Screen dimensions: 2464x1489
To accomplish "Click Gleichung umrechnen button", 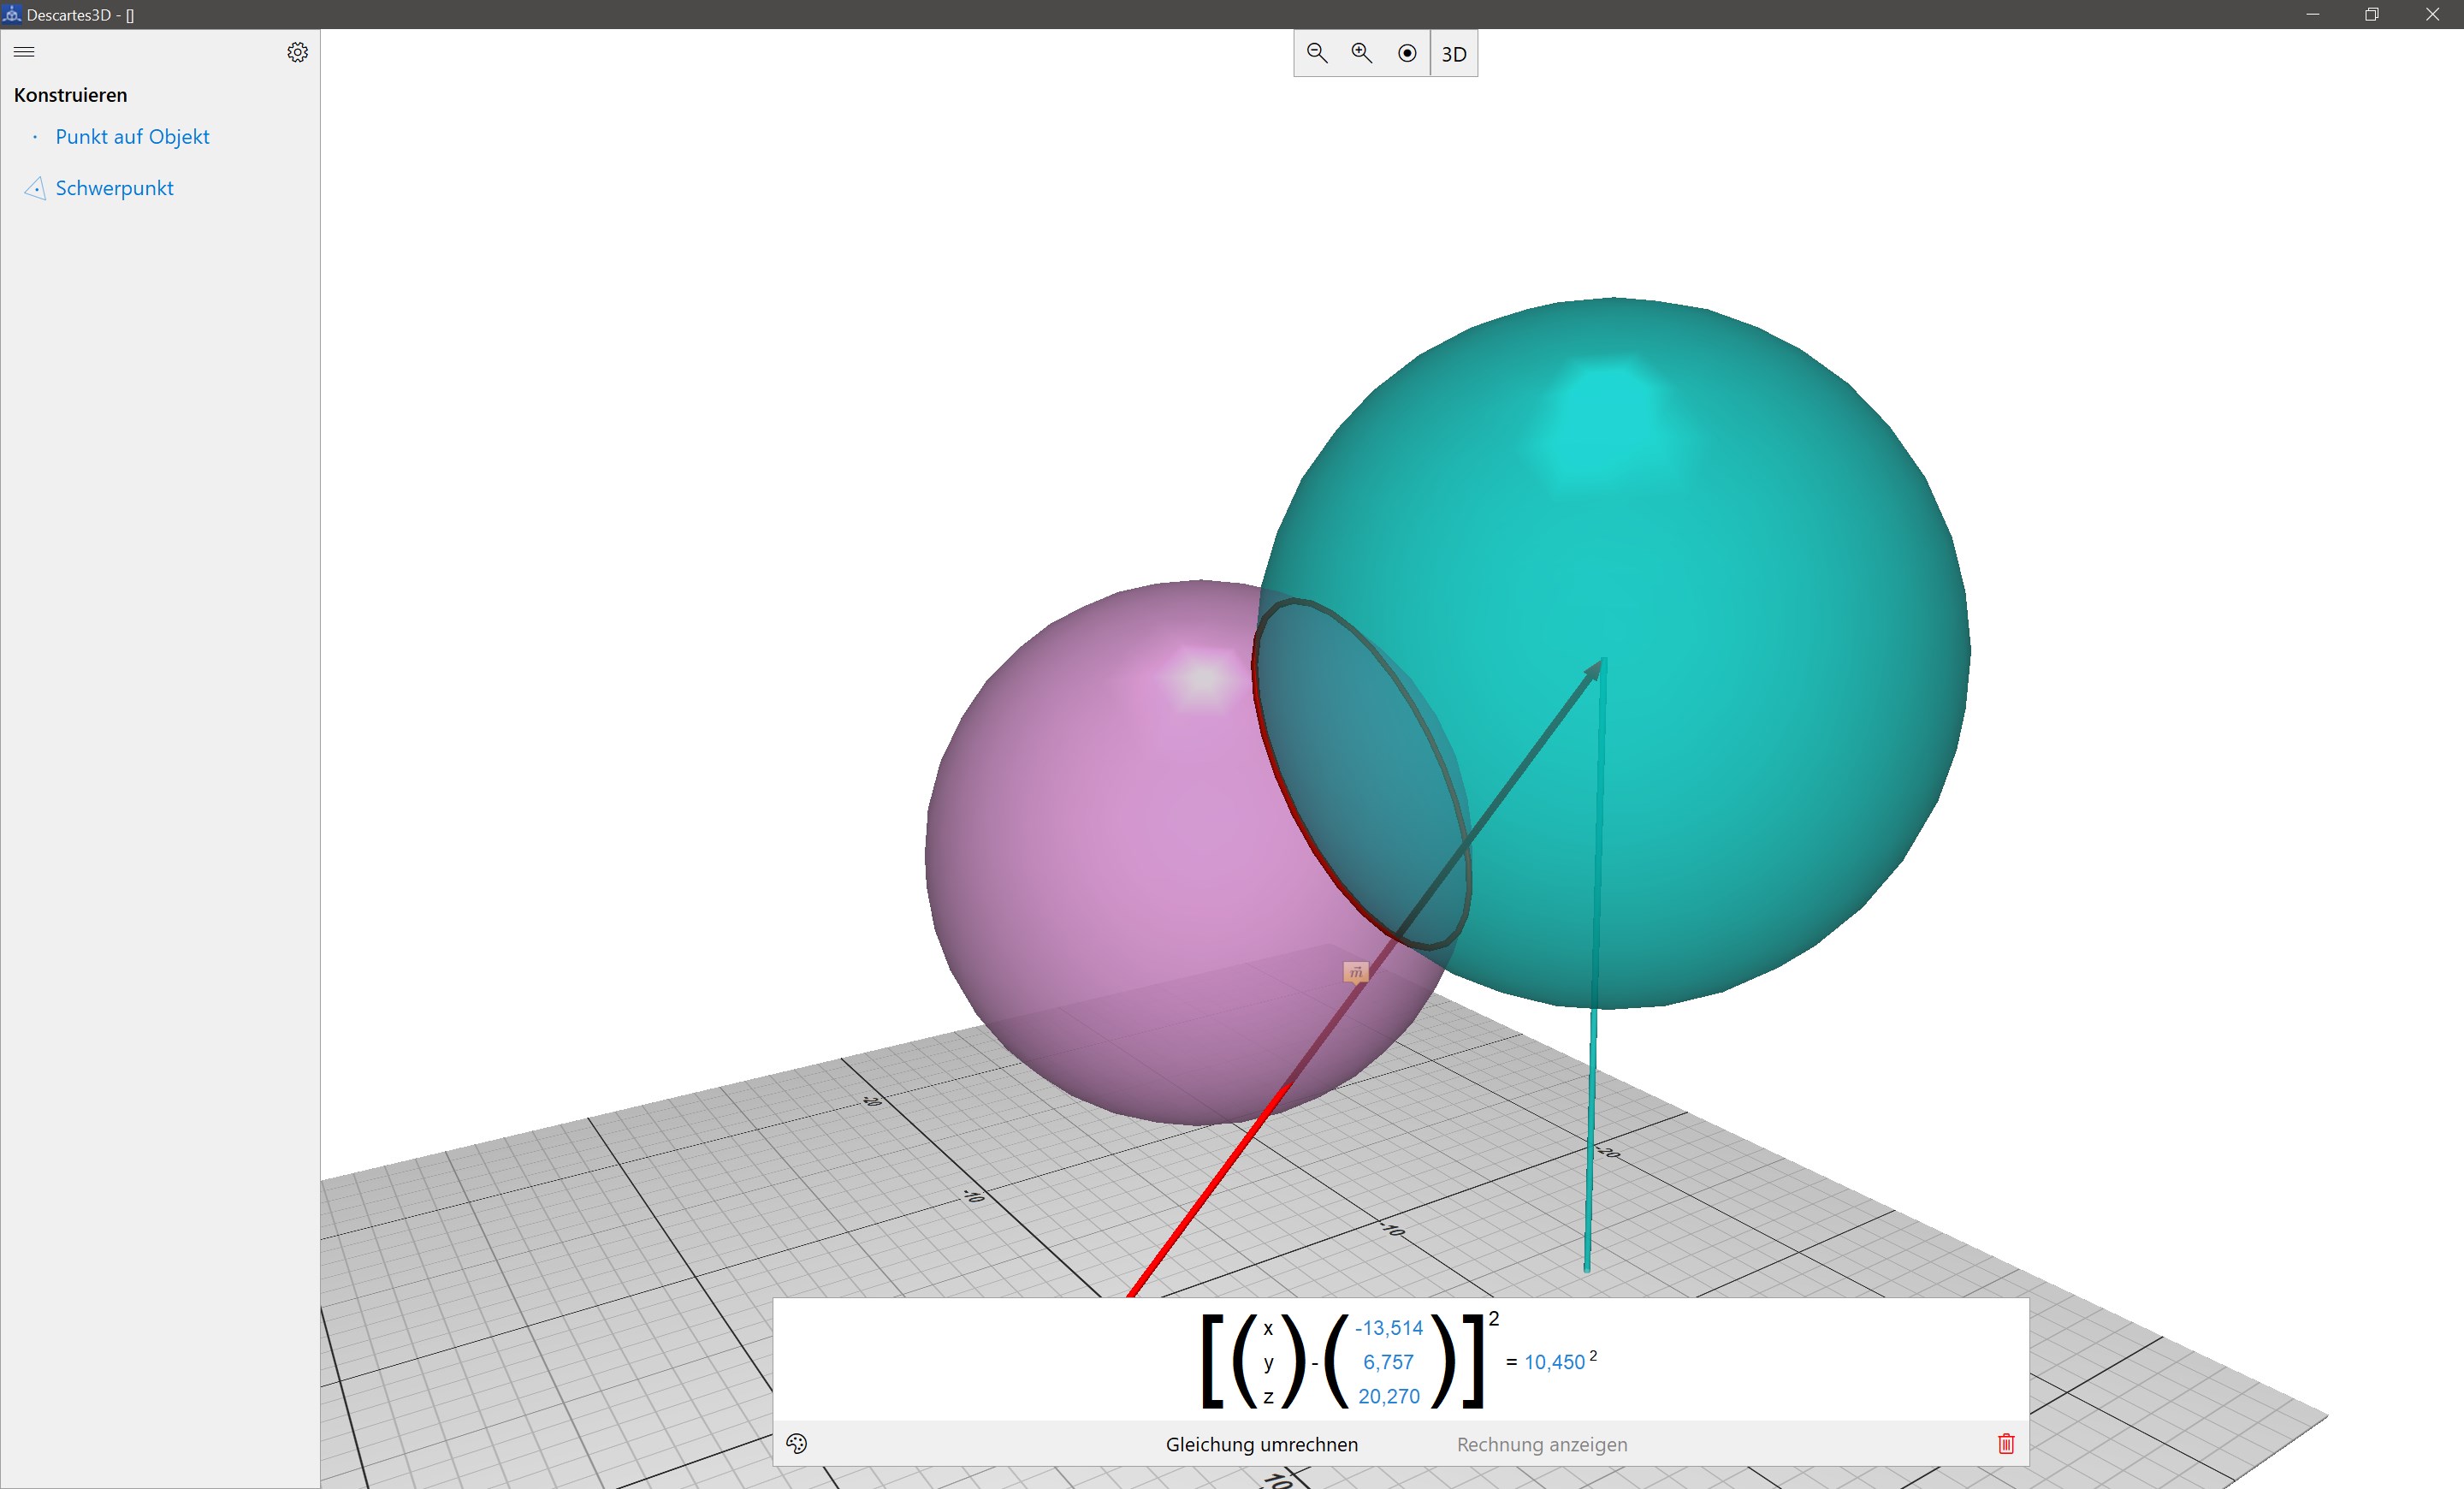I will [1261, 1444].
